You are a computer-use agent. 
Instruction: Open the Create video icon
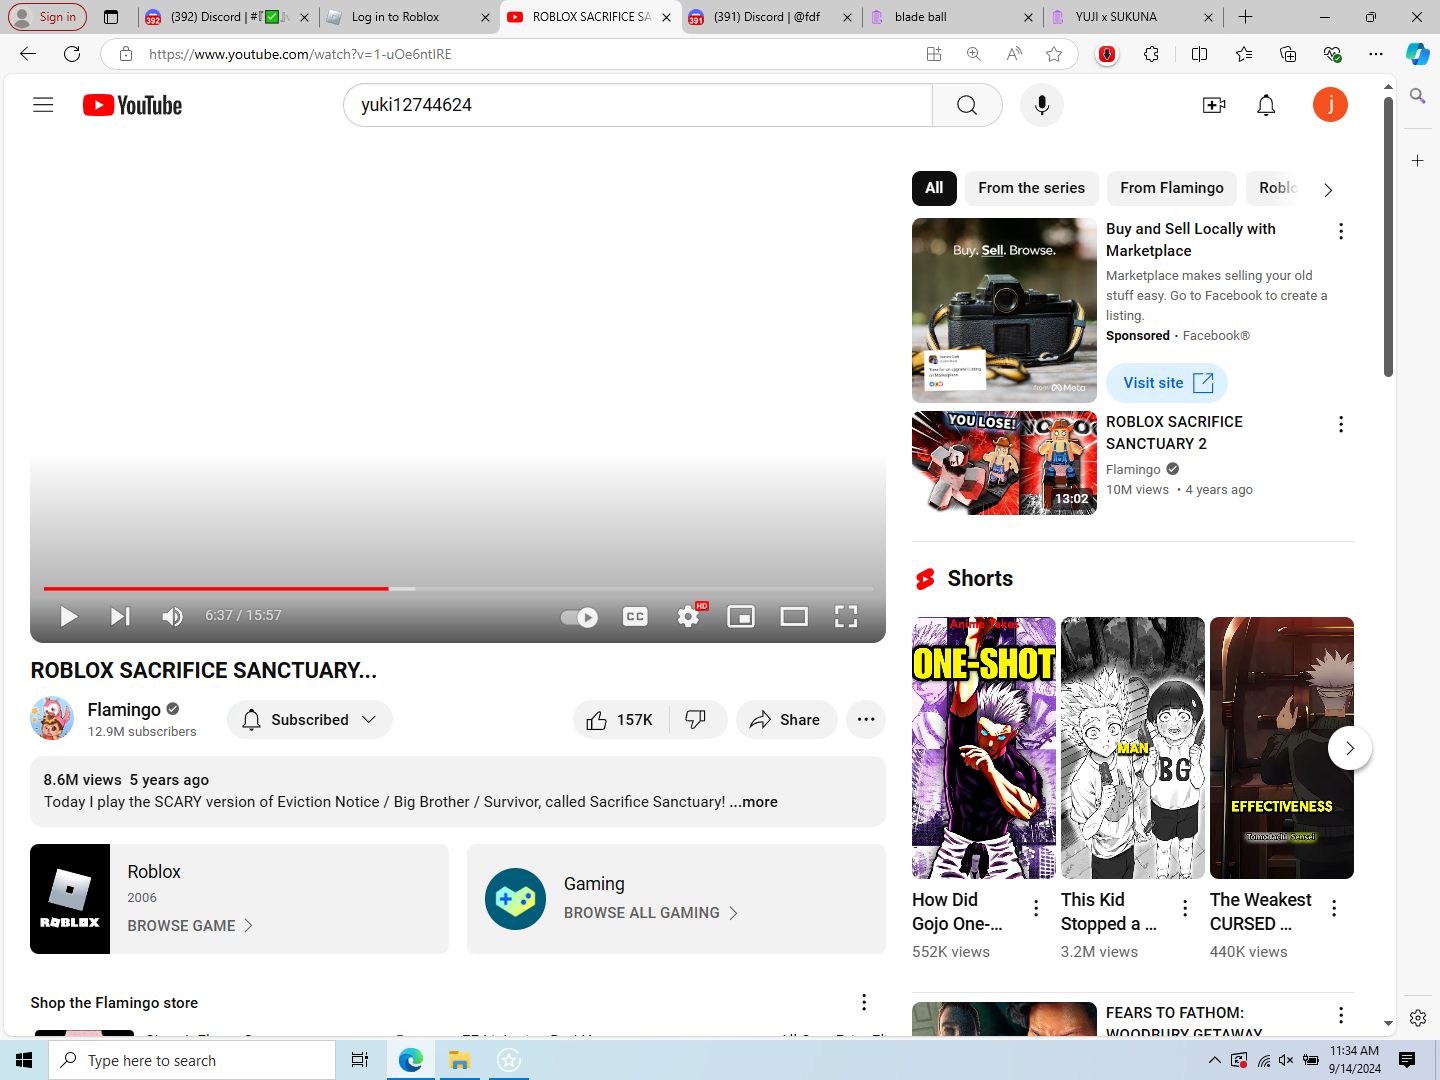click(x=1214, y=105)
